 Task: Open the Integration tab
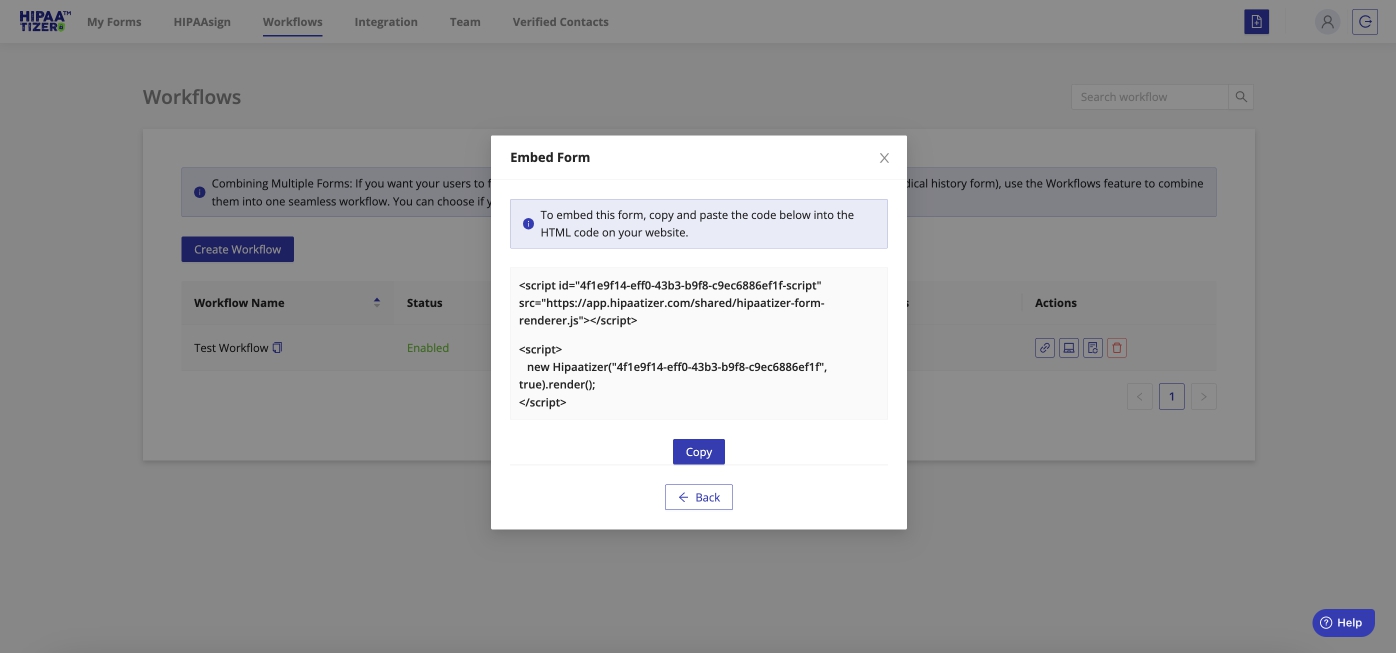point(386,22)
